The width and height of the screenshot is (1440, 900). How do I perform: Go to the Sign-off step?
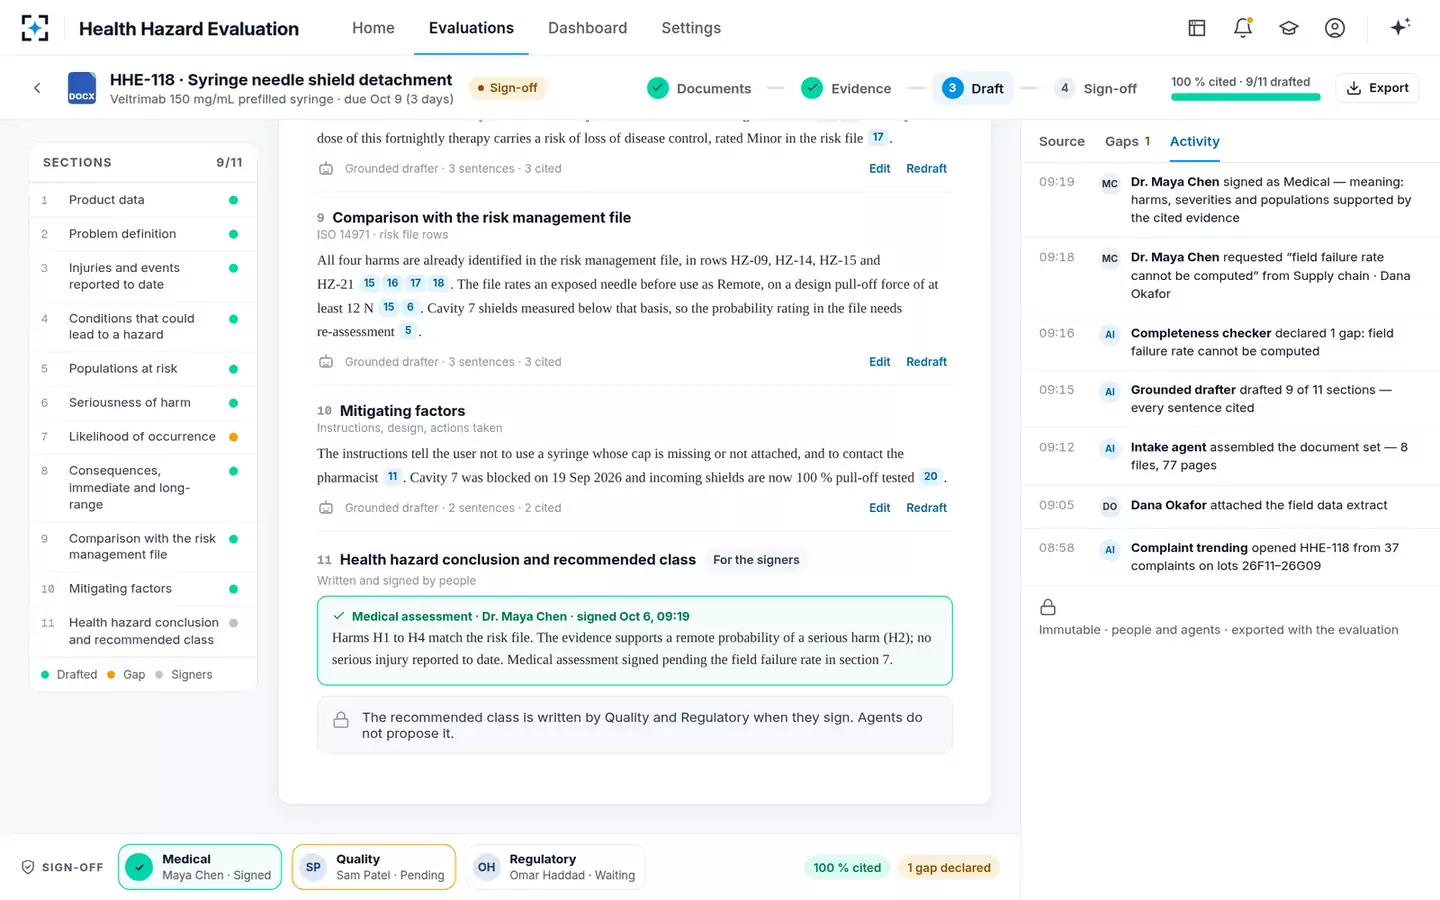(1096, 88)
